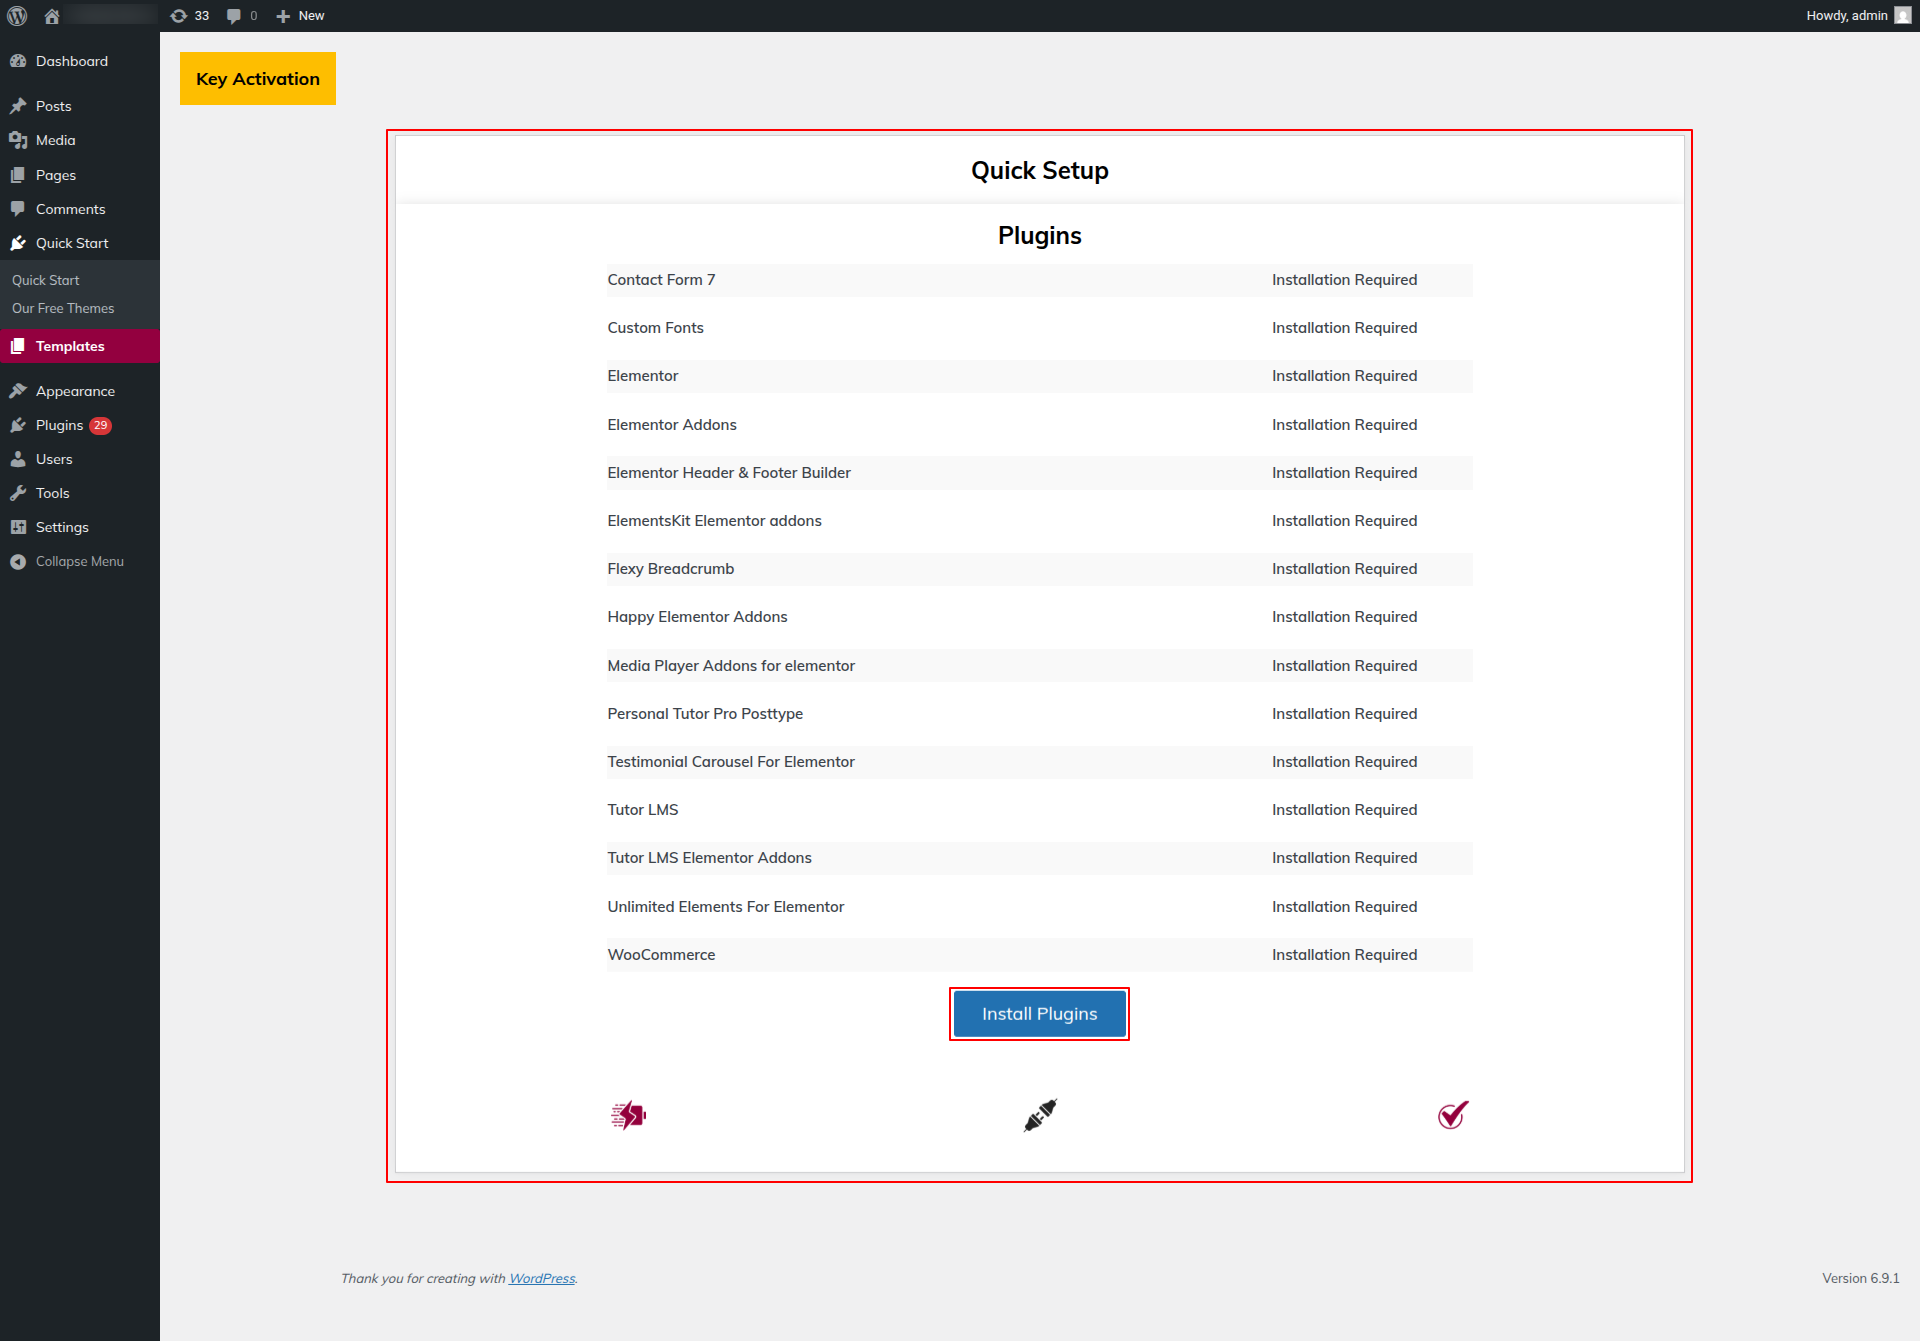The width and height of the screenshot is (1920, 1341).
Task: Follow the WordPress footer link
Action: 542,1278
